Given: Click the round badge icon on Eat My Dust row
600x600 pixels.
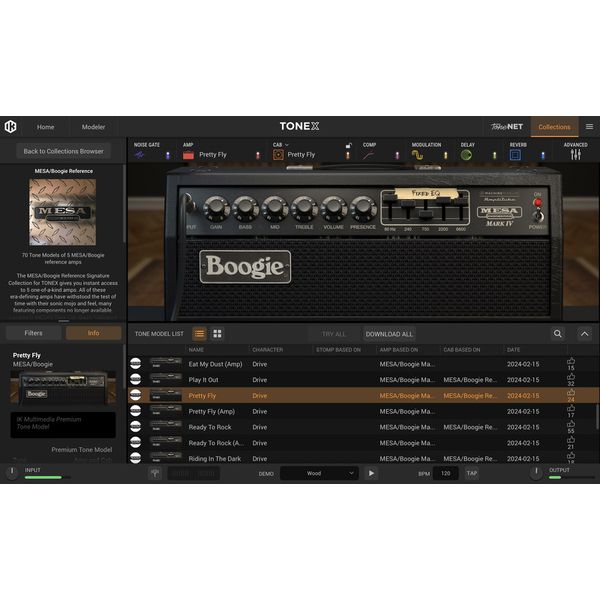Looking at the screenshot, I should tap(135, 364).
